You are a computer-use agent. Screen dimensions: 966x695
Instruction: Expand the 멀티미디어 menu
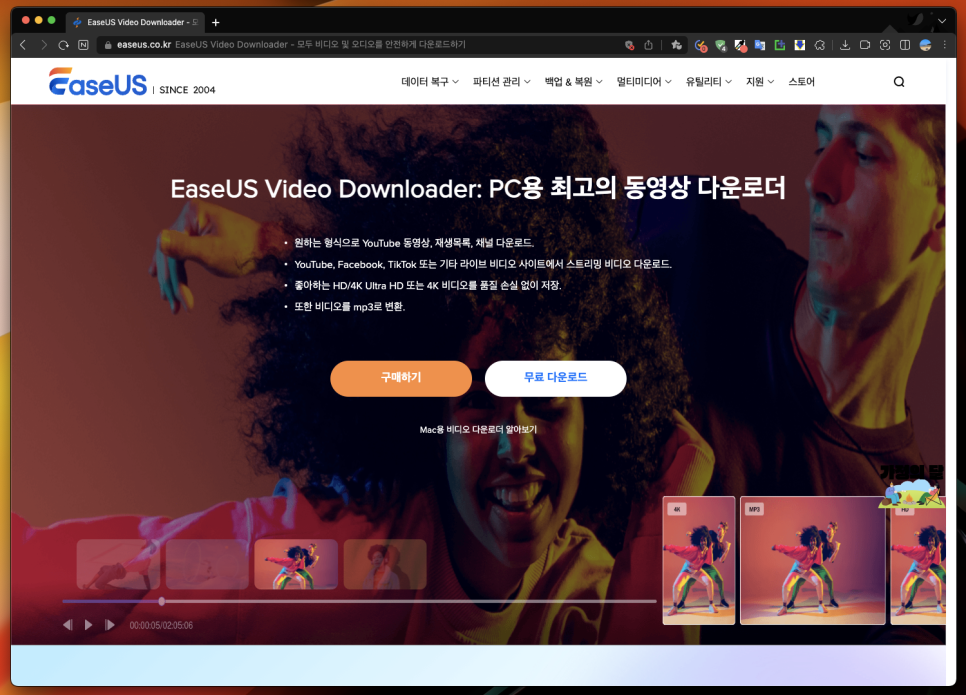click(x=644, y=82)
